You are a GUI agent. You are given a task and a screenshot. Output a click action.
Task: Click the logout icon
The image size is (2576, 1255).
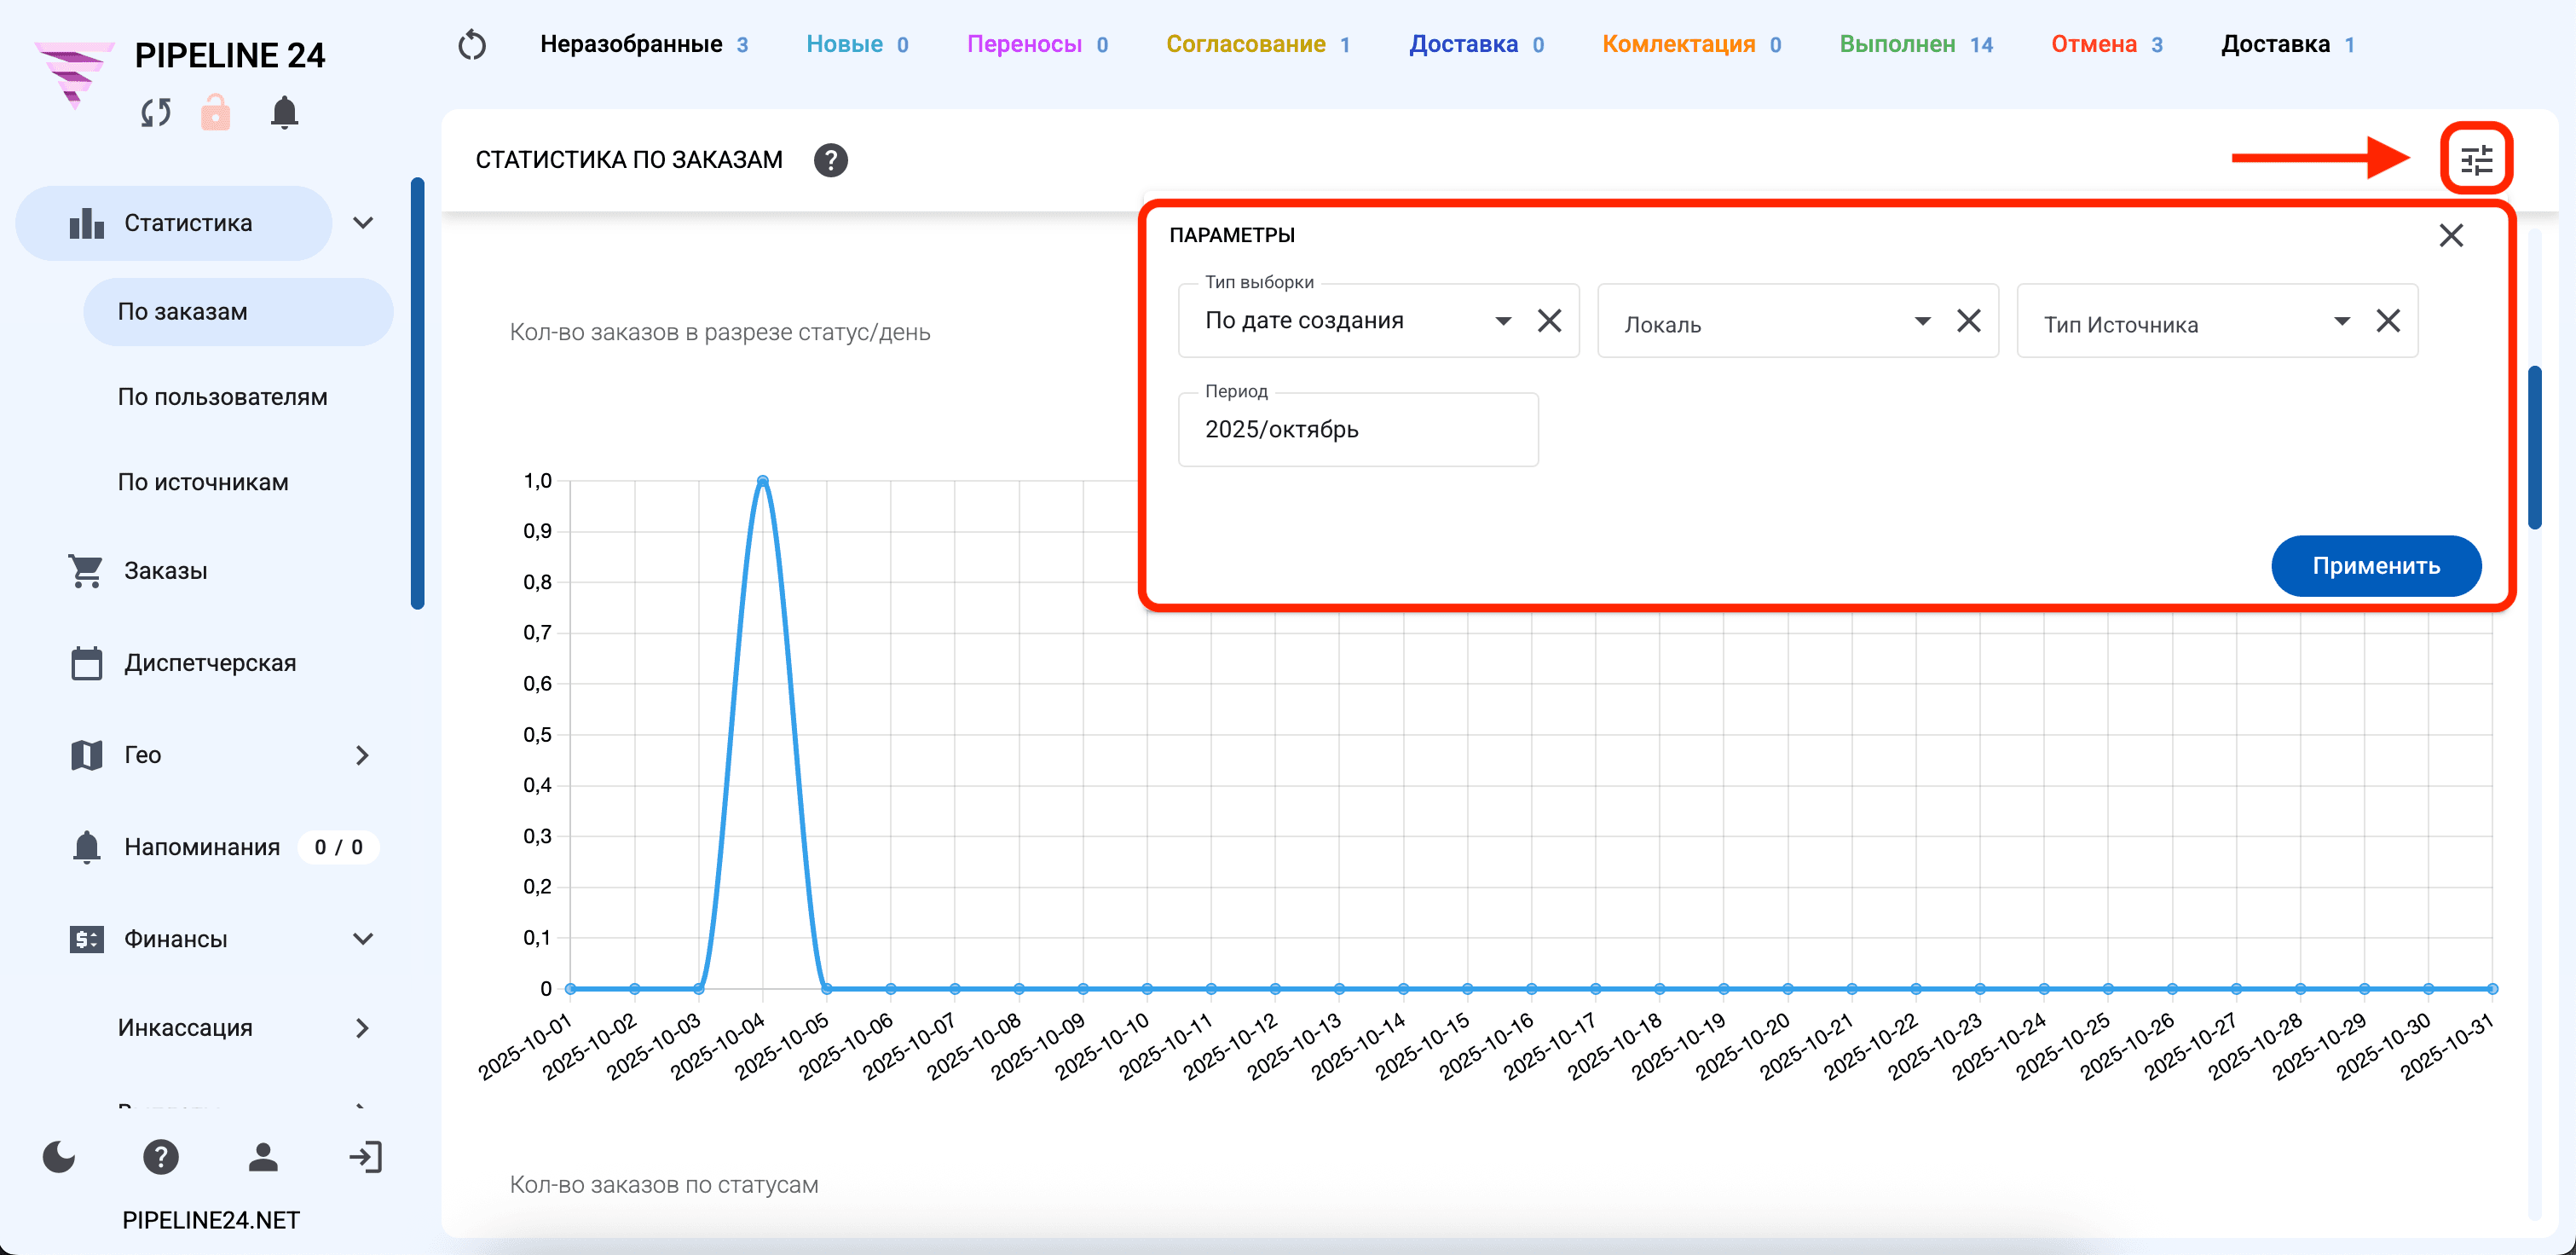point(365,1157)
